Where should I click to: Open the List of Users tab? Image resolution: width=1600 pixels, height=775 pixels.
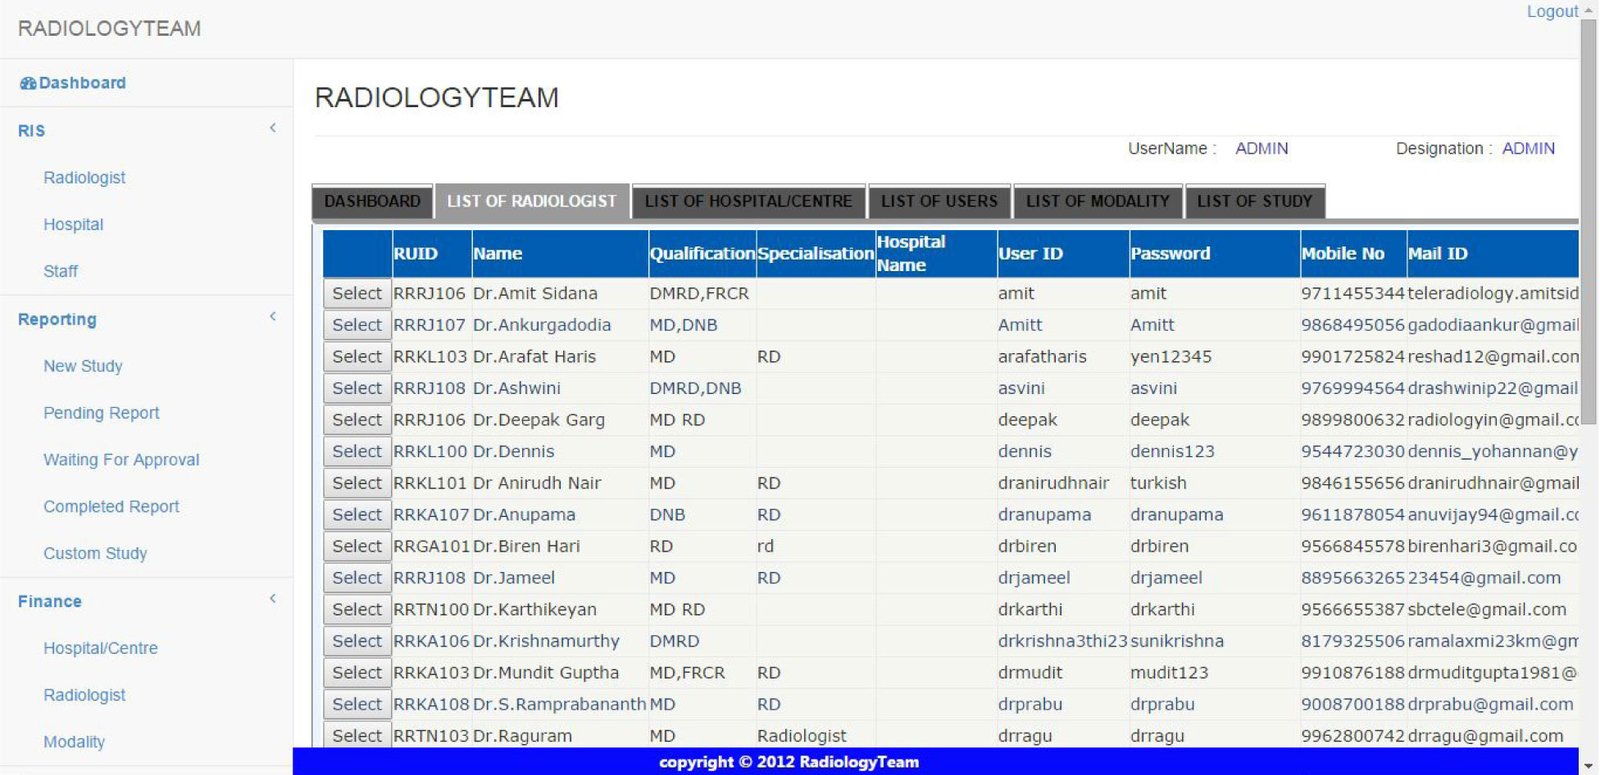point(939,201)
